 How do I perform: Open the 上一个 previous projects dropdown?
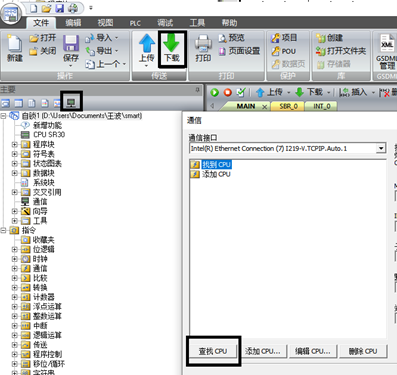coord(124,64)
